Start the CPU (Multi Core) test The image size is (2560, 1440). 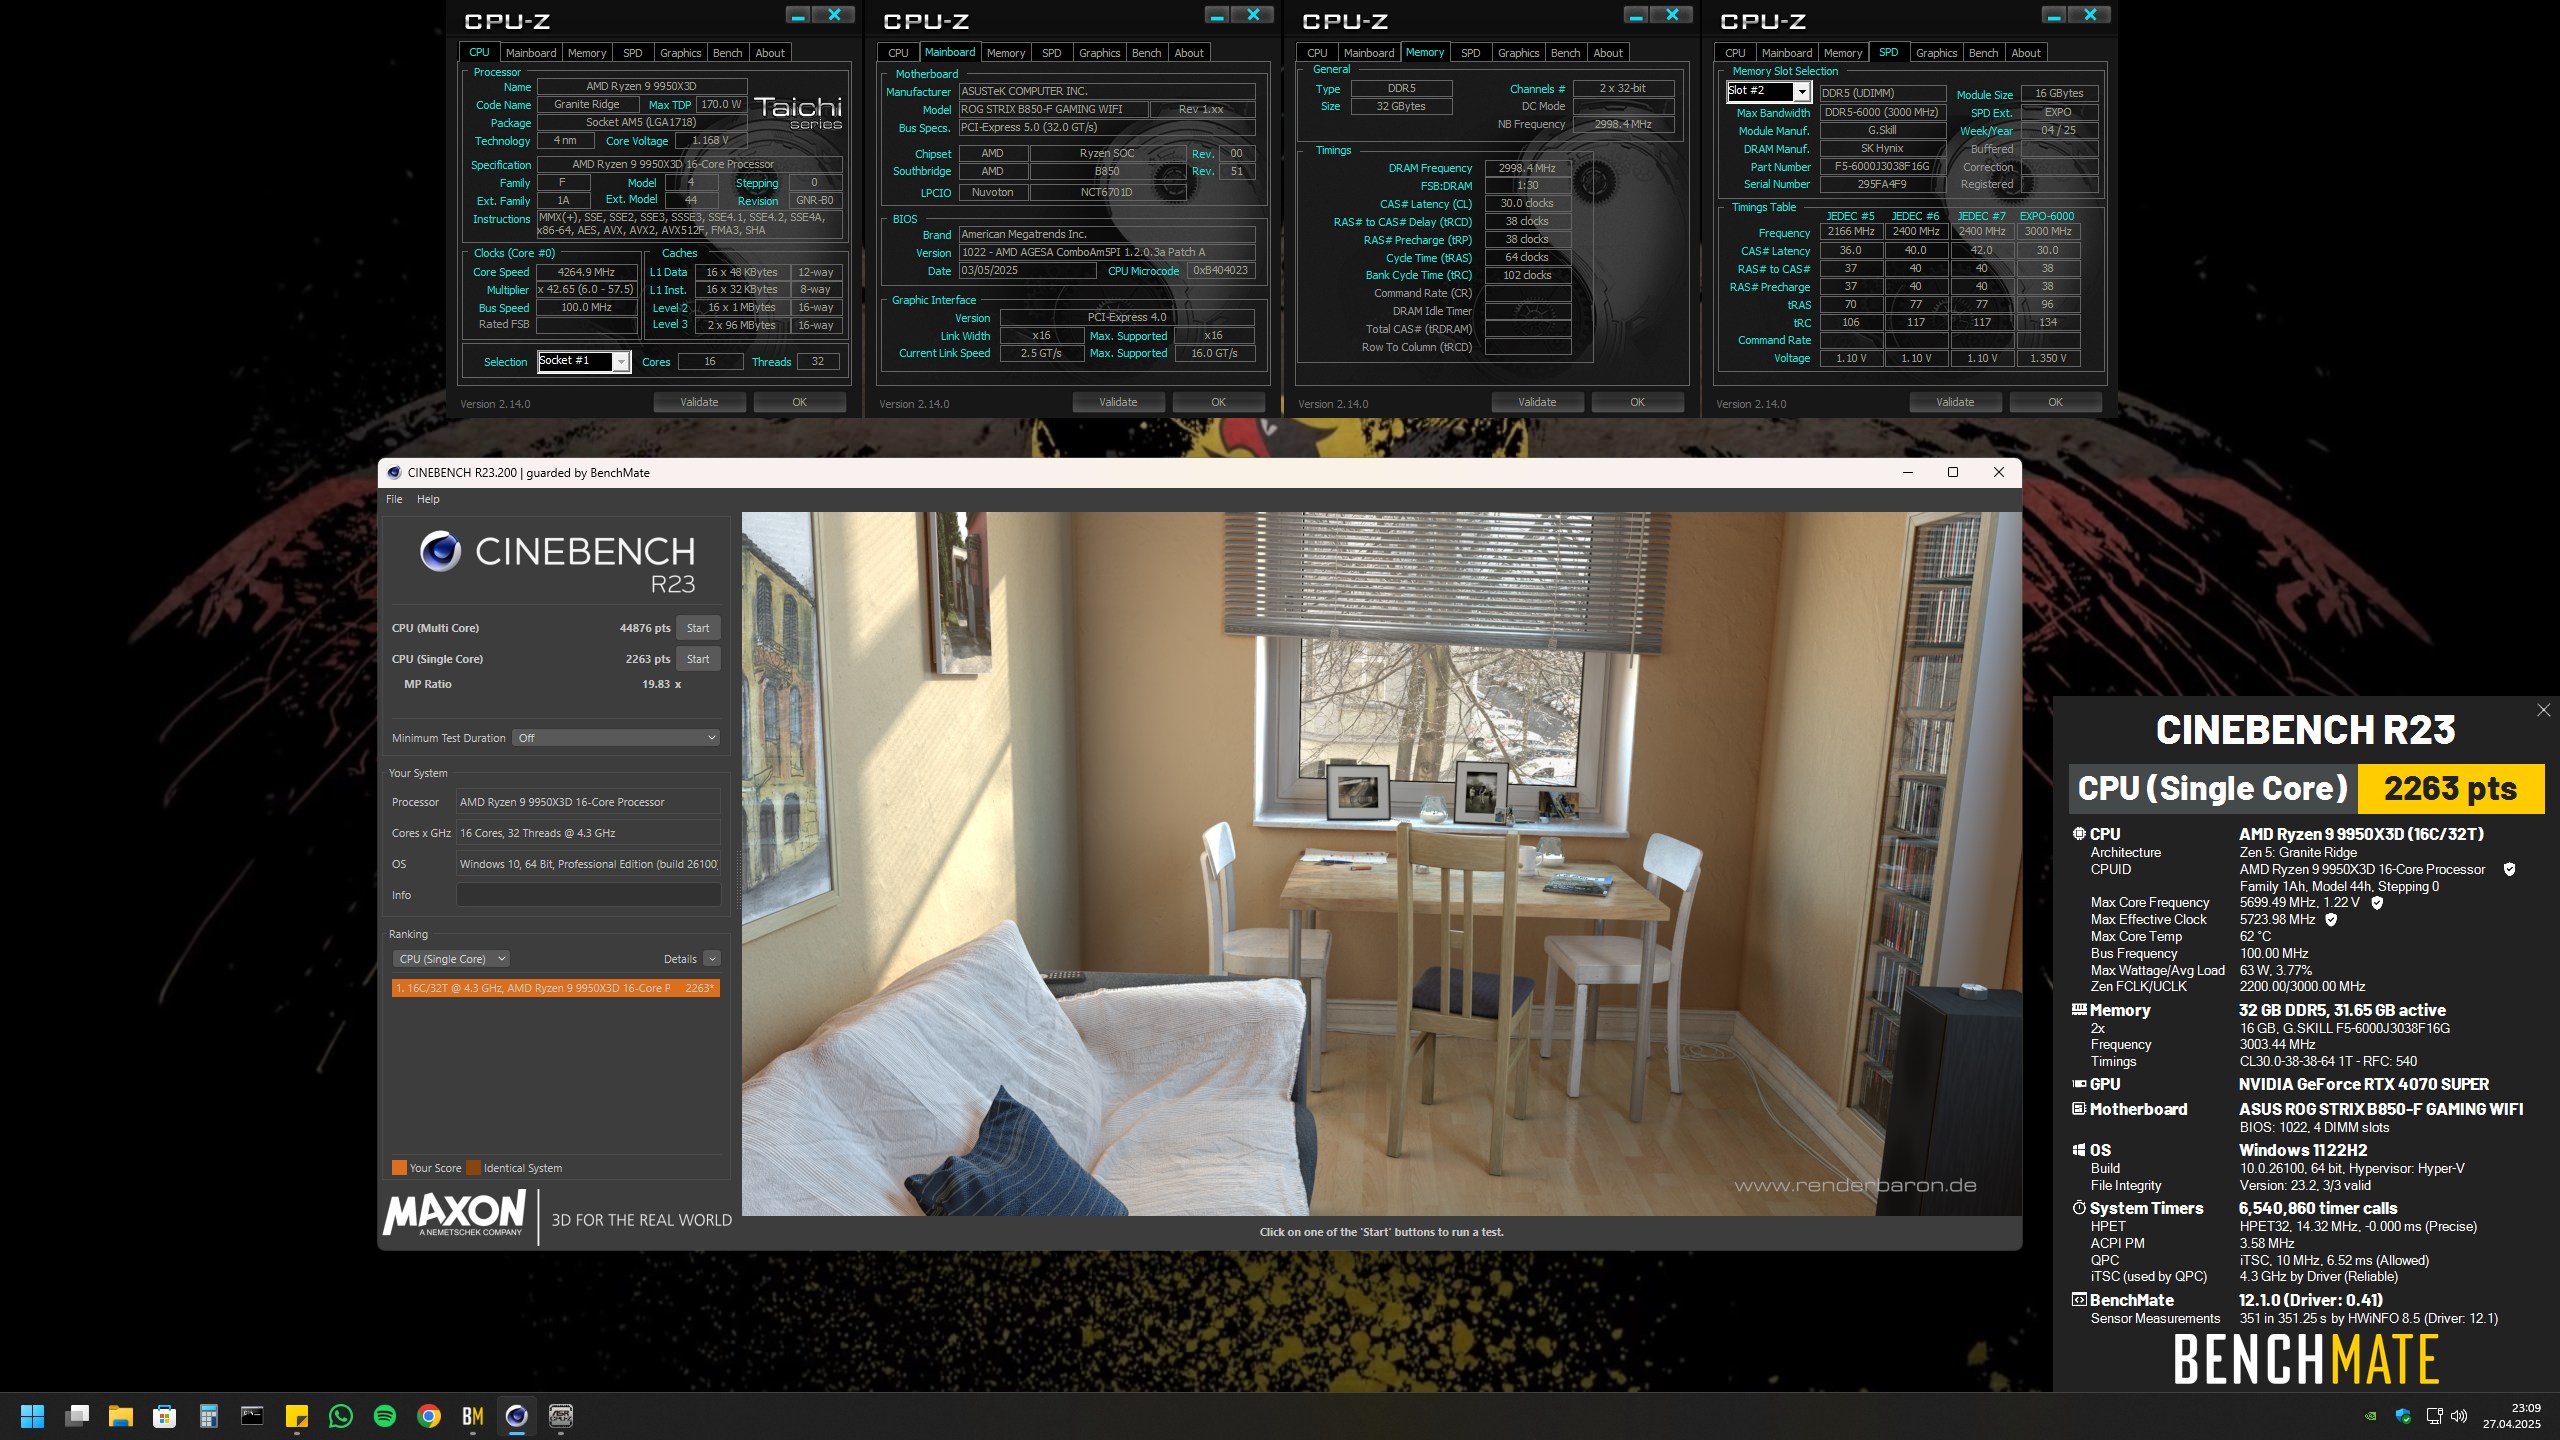(698, 628)
